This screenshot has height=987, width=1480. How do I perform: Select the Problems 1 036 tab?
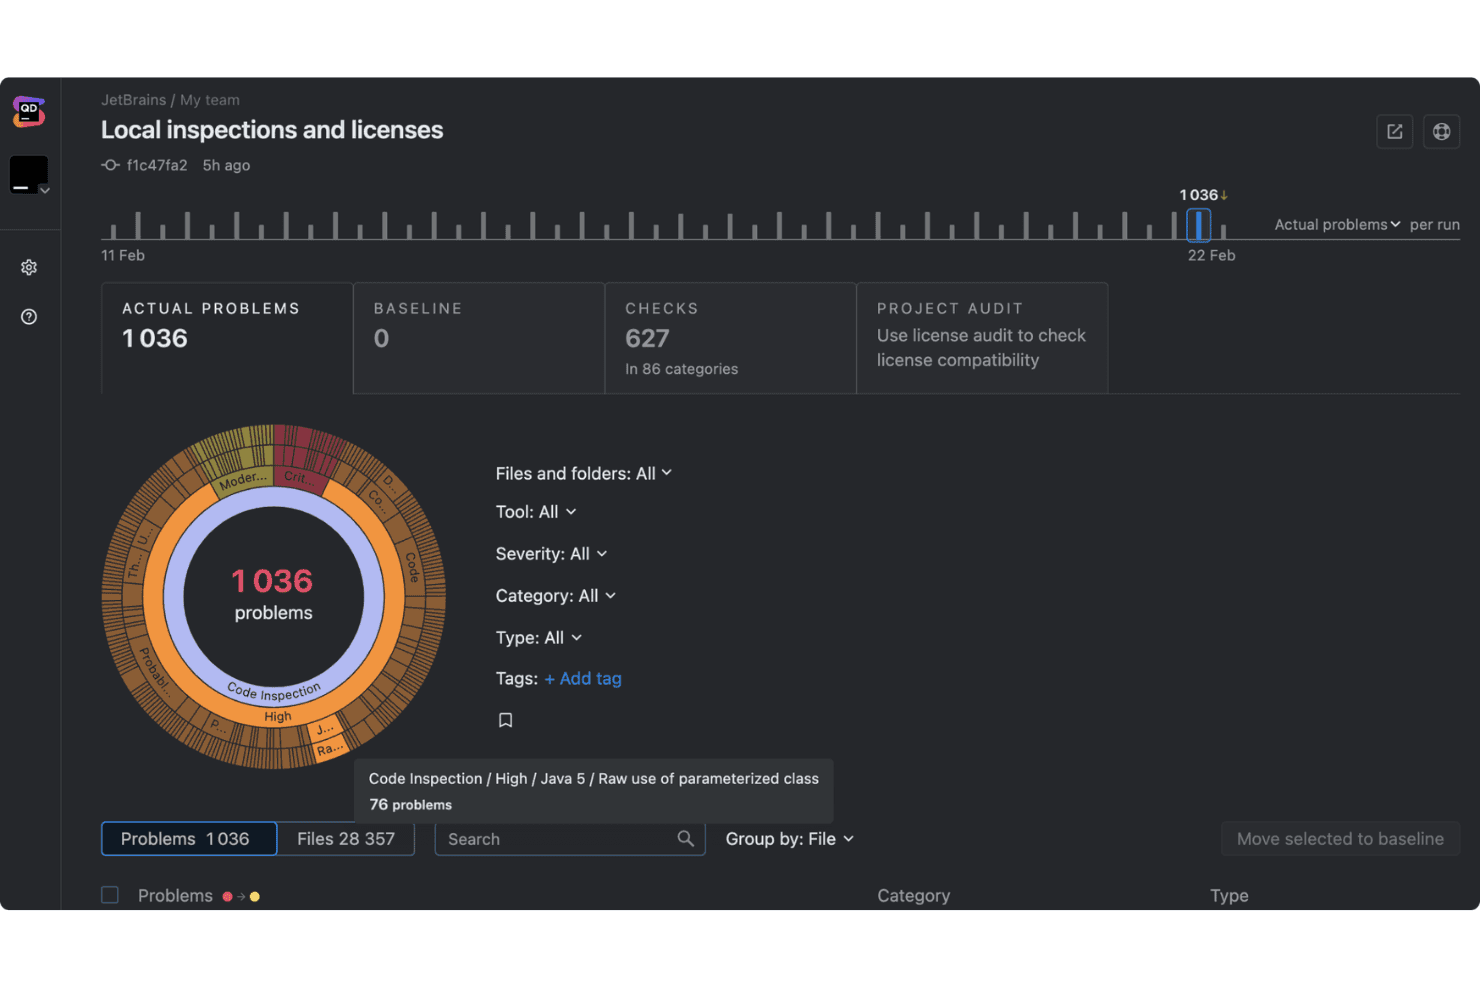[x=189, y=839]
